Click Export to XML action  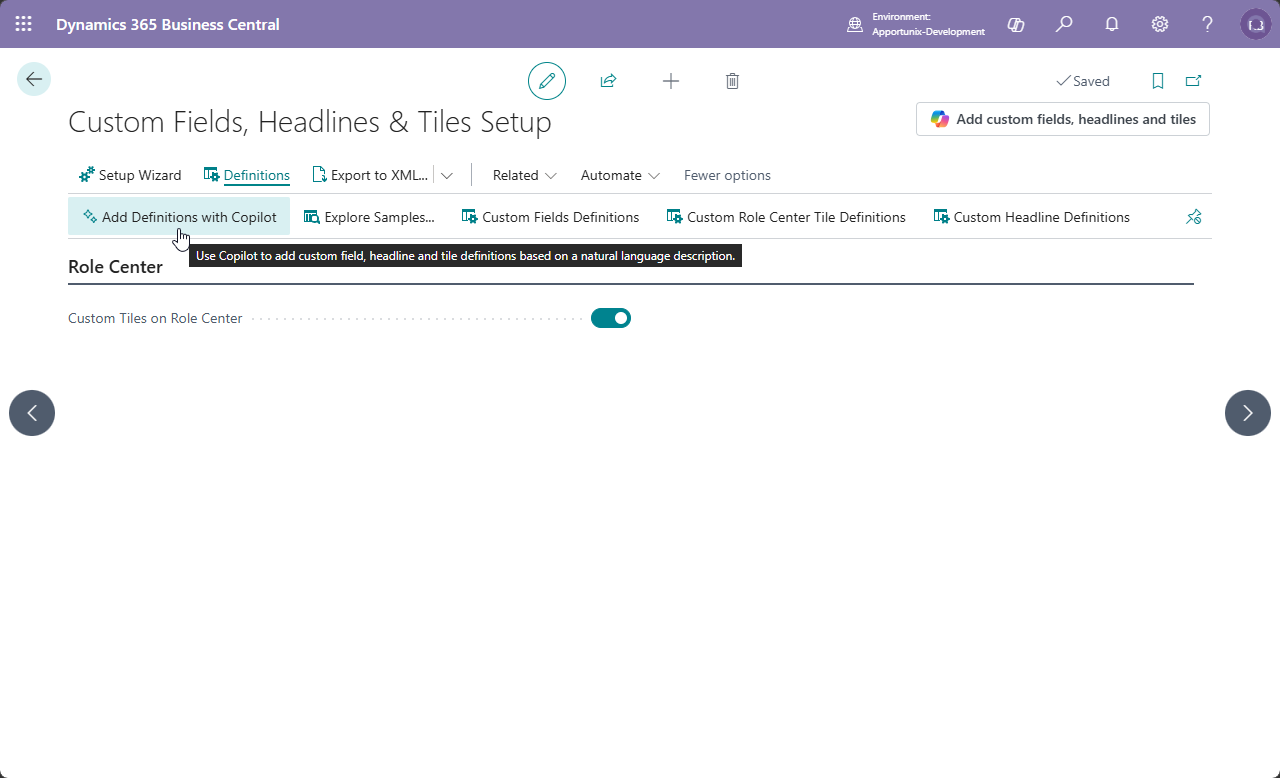click(370, 175)
